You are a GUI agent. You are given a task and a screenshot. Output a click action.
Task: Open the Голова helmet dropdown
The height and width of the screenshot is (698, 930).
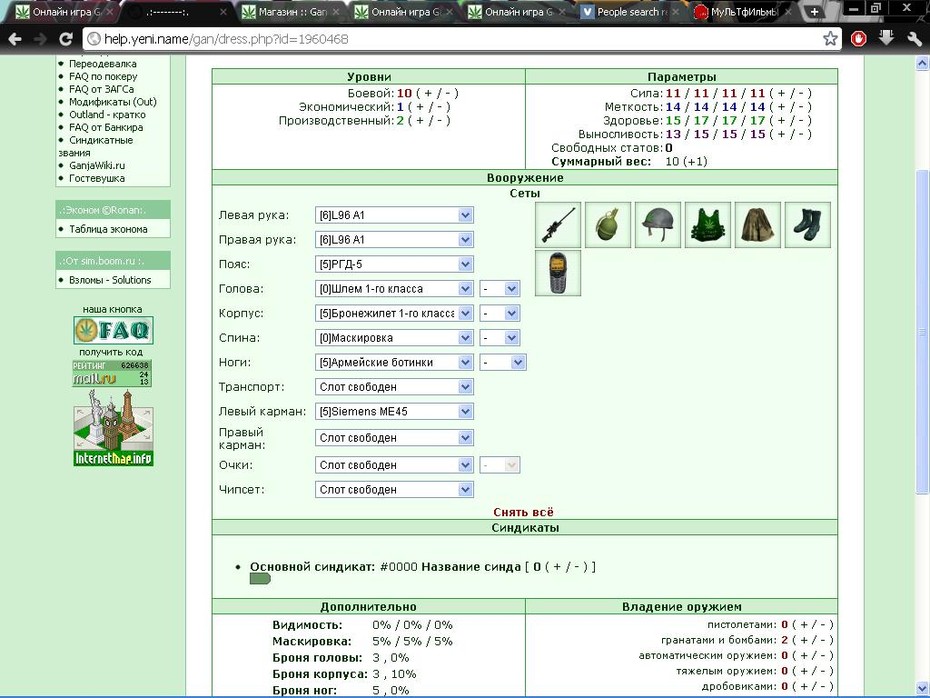pos(394,289)
